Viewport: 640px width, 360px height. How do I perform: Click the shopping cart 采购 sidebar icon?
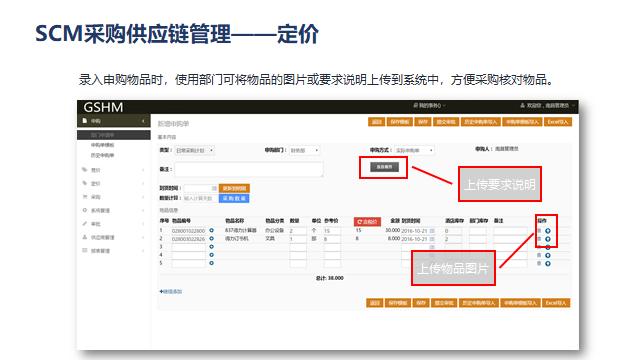click(84, 197)
